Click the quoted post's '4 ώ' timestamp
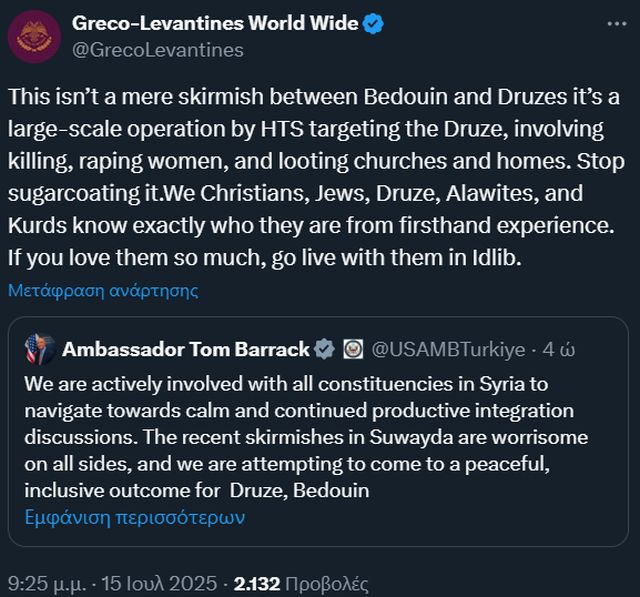 pos(559,349)
